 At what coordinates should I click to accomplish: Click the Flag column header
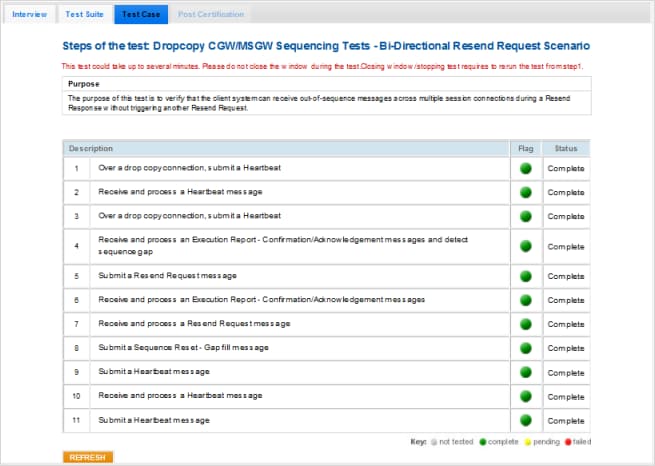click(x=525, y=148)
